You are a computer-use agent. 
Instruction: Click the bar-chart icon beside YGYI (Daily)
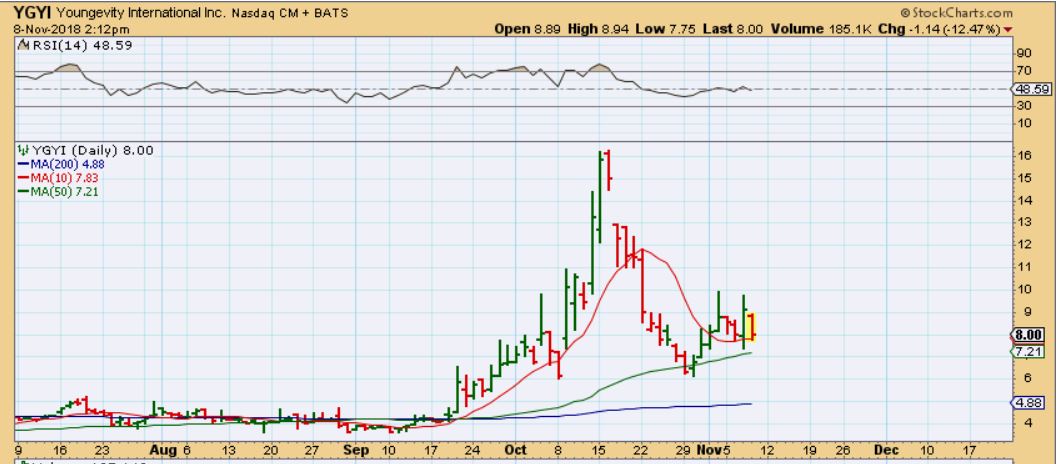[23, 150]
